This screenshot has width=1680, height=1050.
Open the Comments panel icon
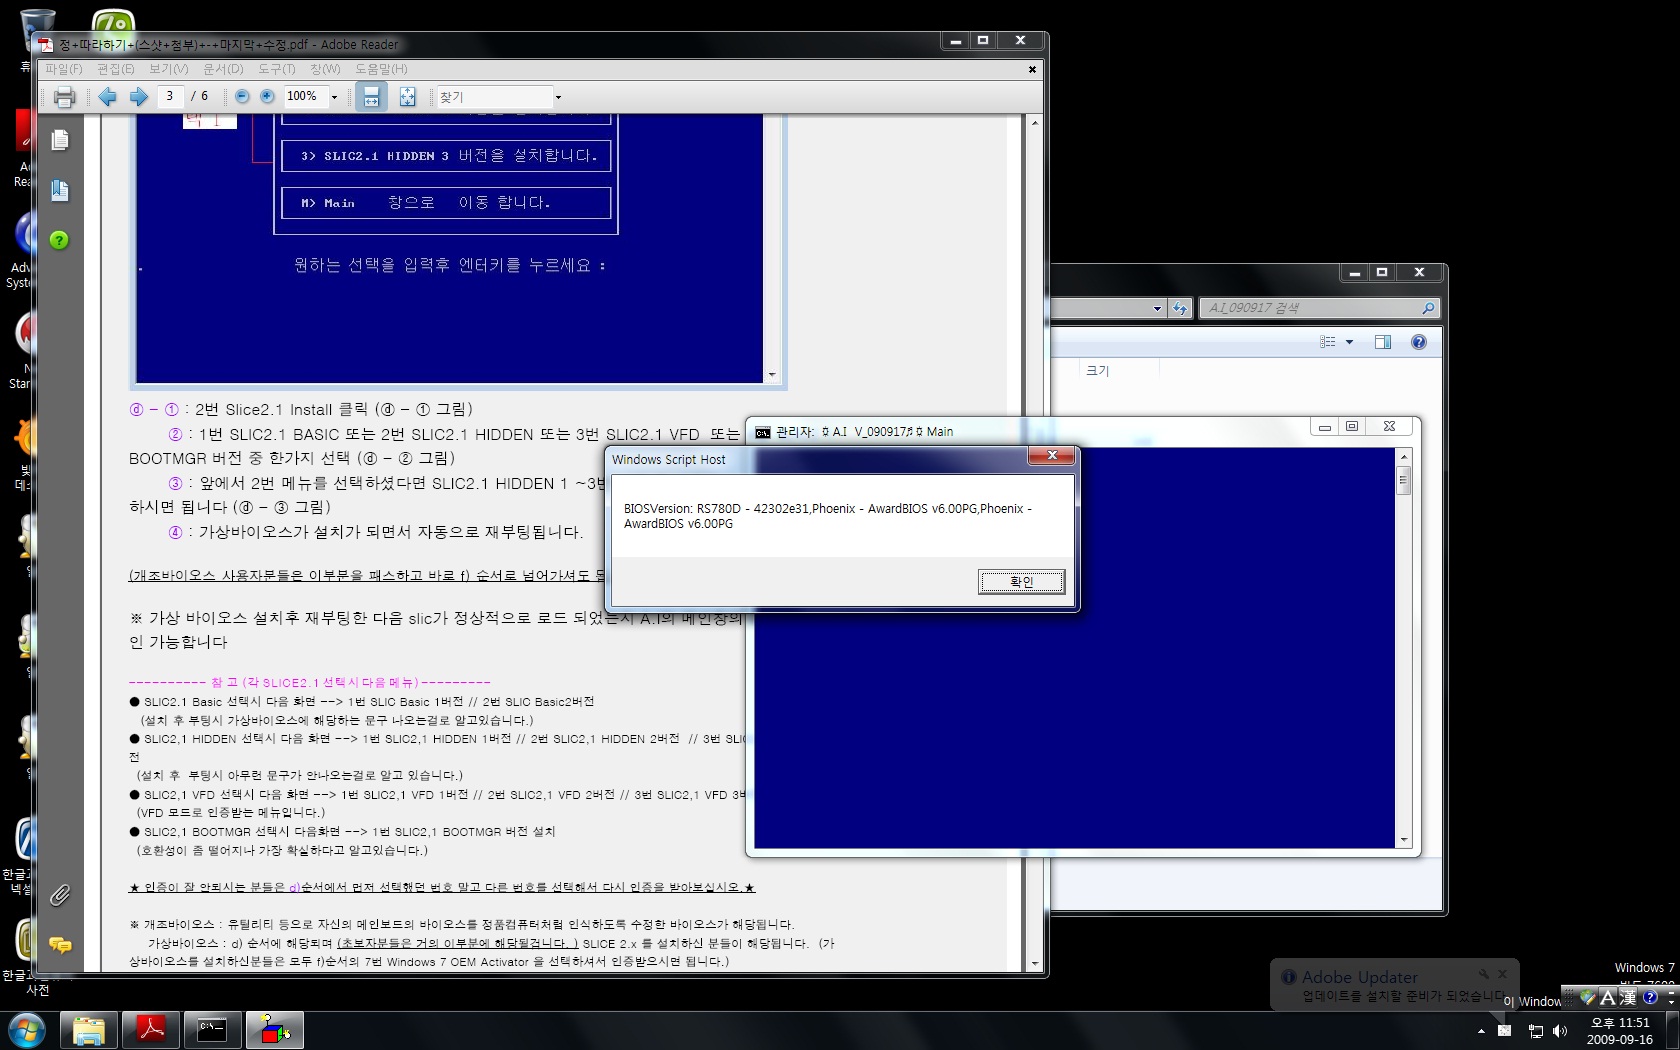coord(60,945)
